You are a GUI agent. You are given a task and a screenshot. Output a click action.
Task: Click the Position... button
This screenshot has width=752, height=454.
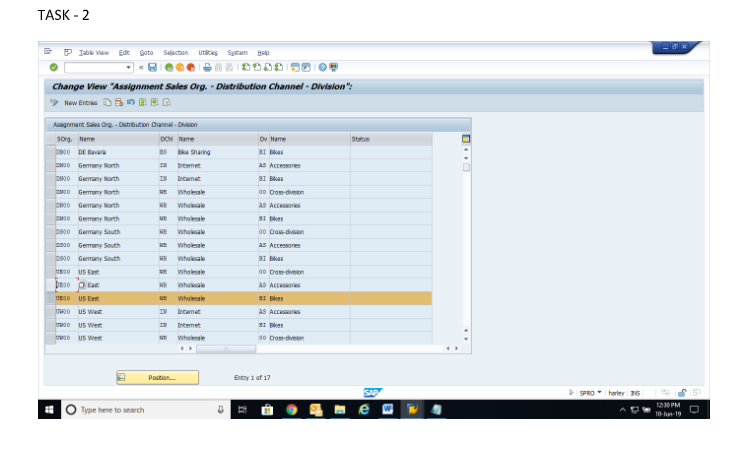pos(158,378)
